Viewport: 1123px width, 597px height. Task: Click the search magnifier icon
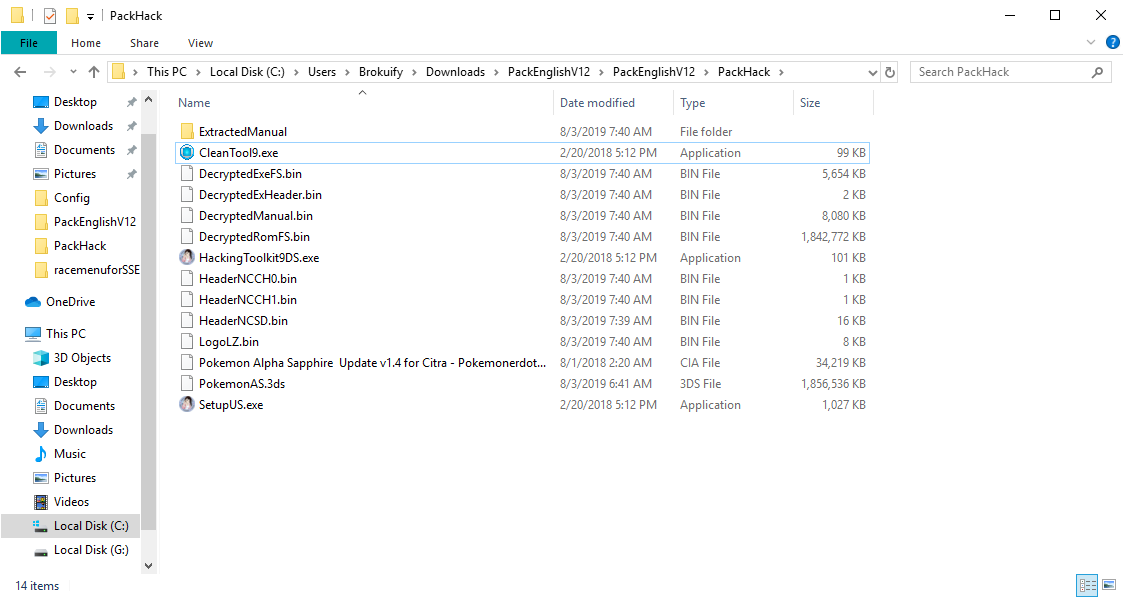(x=1097, y=72)
